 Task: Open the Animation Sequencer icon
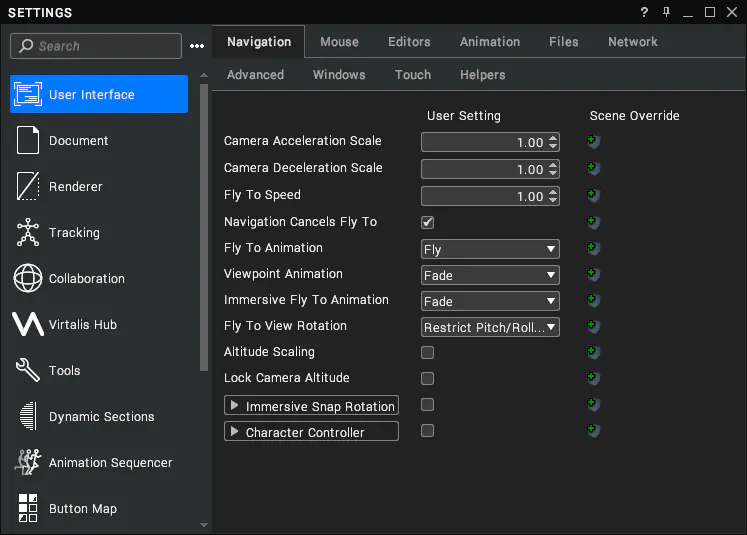(28, 462)
